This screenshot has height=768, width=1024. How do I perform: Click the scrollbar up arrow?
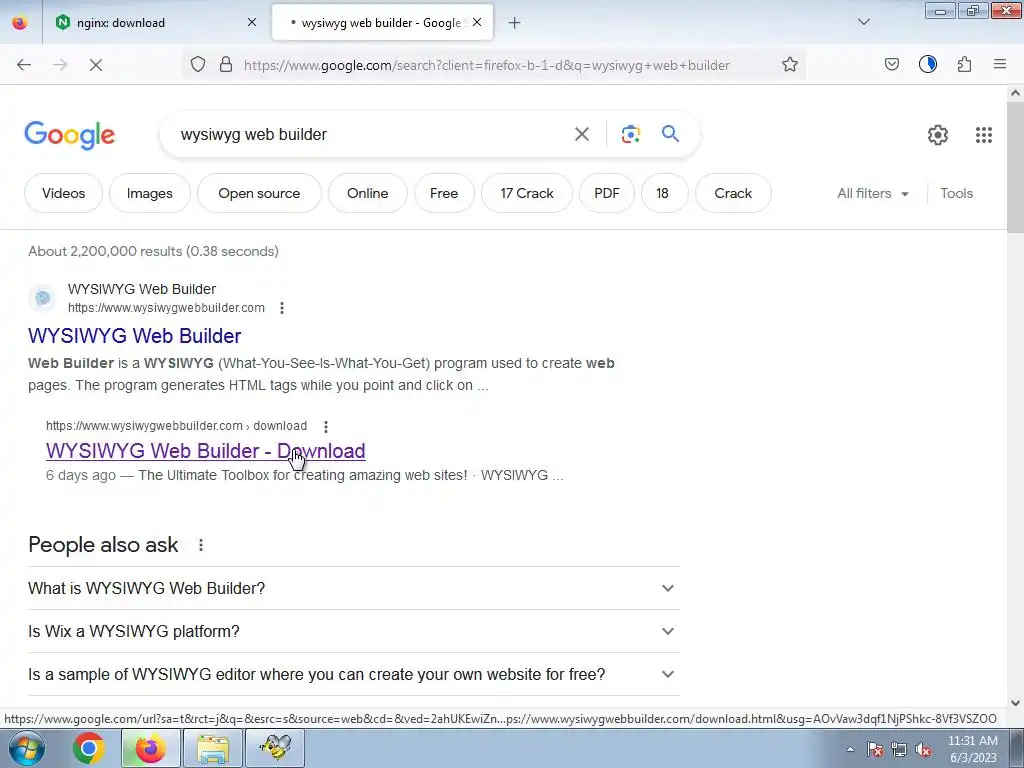coord(1015,93)
